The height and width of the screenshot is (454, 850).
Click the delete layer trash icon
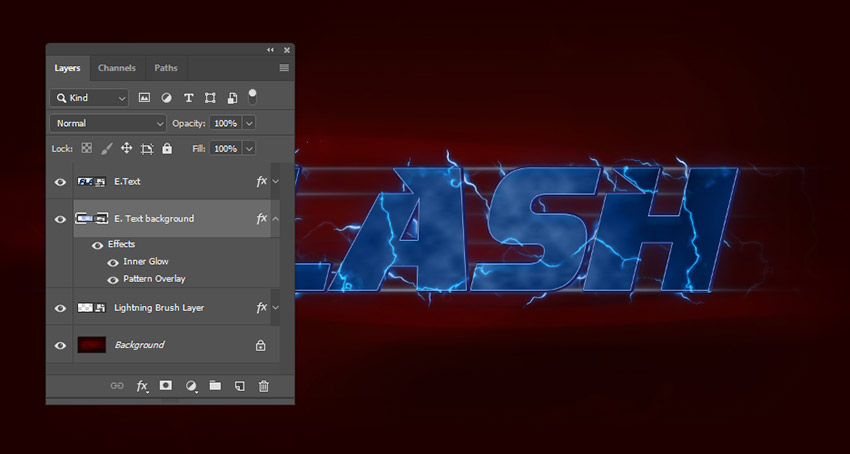tap(264, 385)
